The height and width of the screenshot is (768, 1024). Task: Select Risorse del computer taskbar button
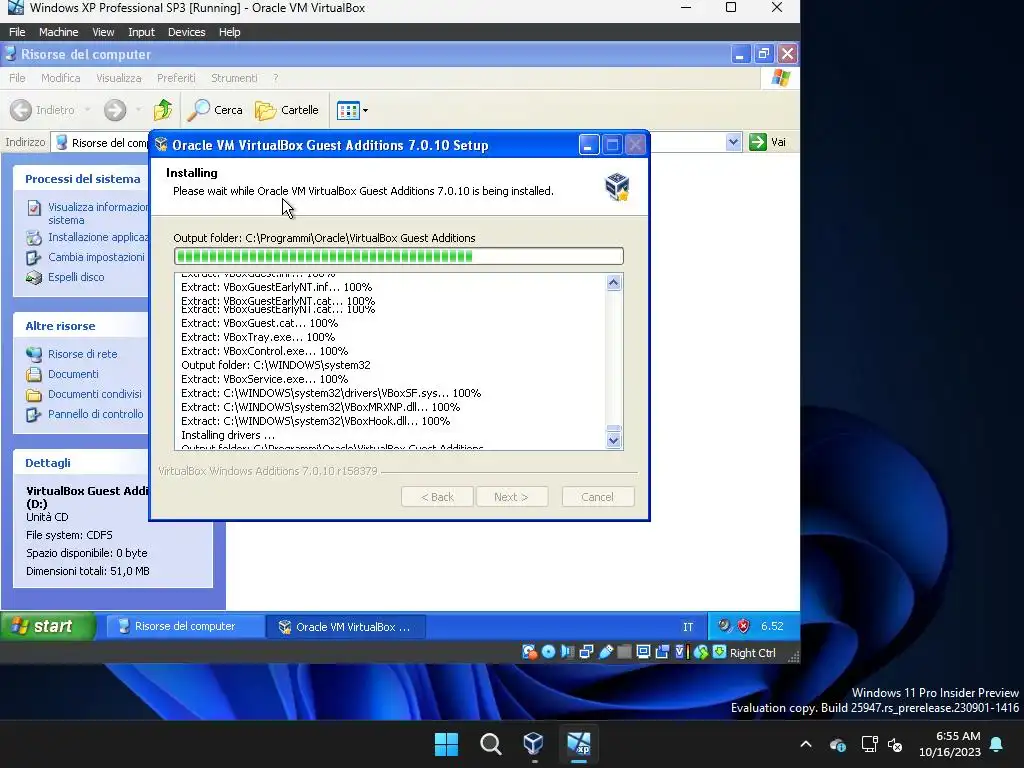pyautogui.click(x=185, y=626)
